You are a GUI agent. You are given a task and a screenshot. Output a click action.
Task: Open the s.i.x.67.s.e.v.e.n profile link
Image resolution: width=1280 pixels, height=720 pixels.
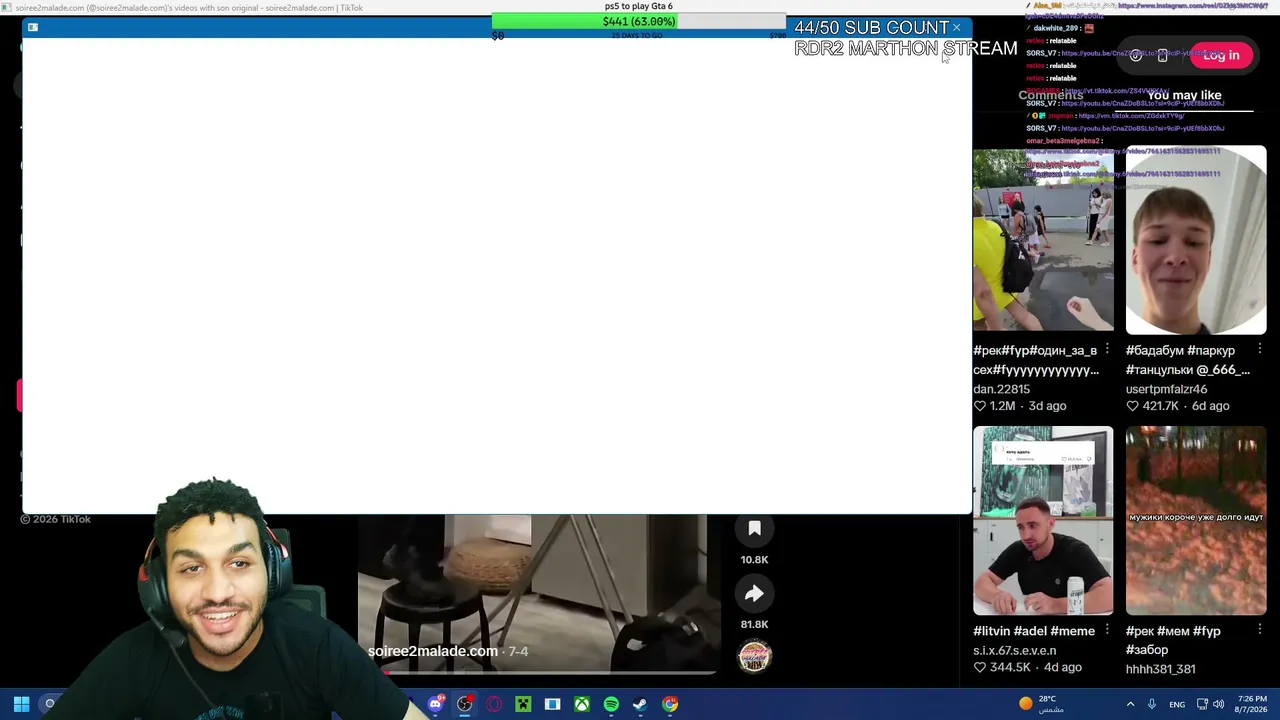tap(1014, 650)
